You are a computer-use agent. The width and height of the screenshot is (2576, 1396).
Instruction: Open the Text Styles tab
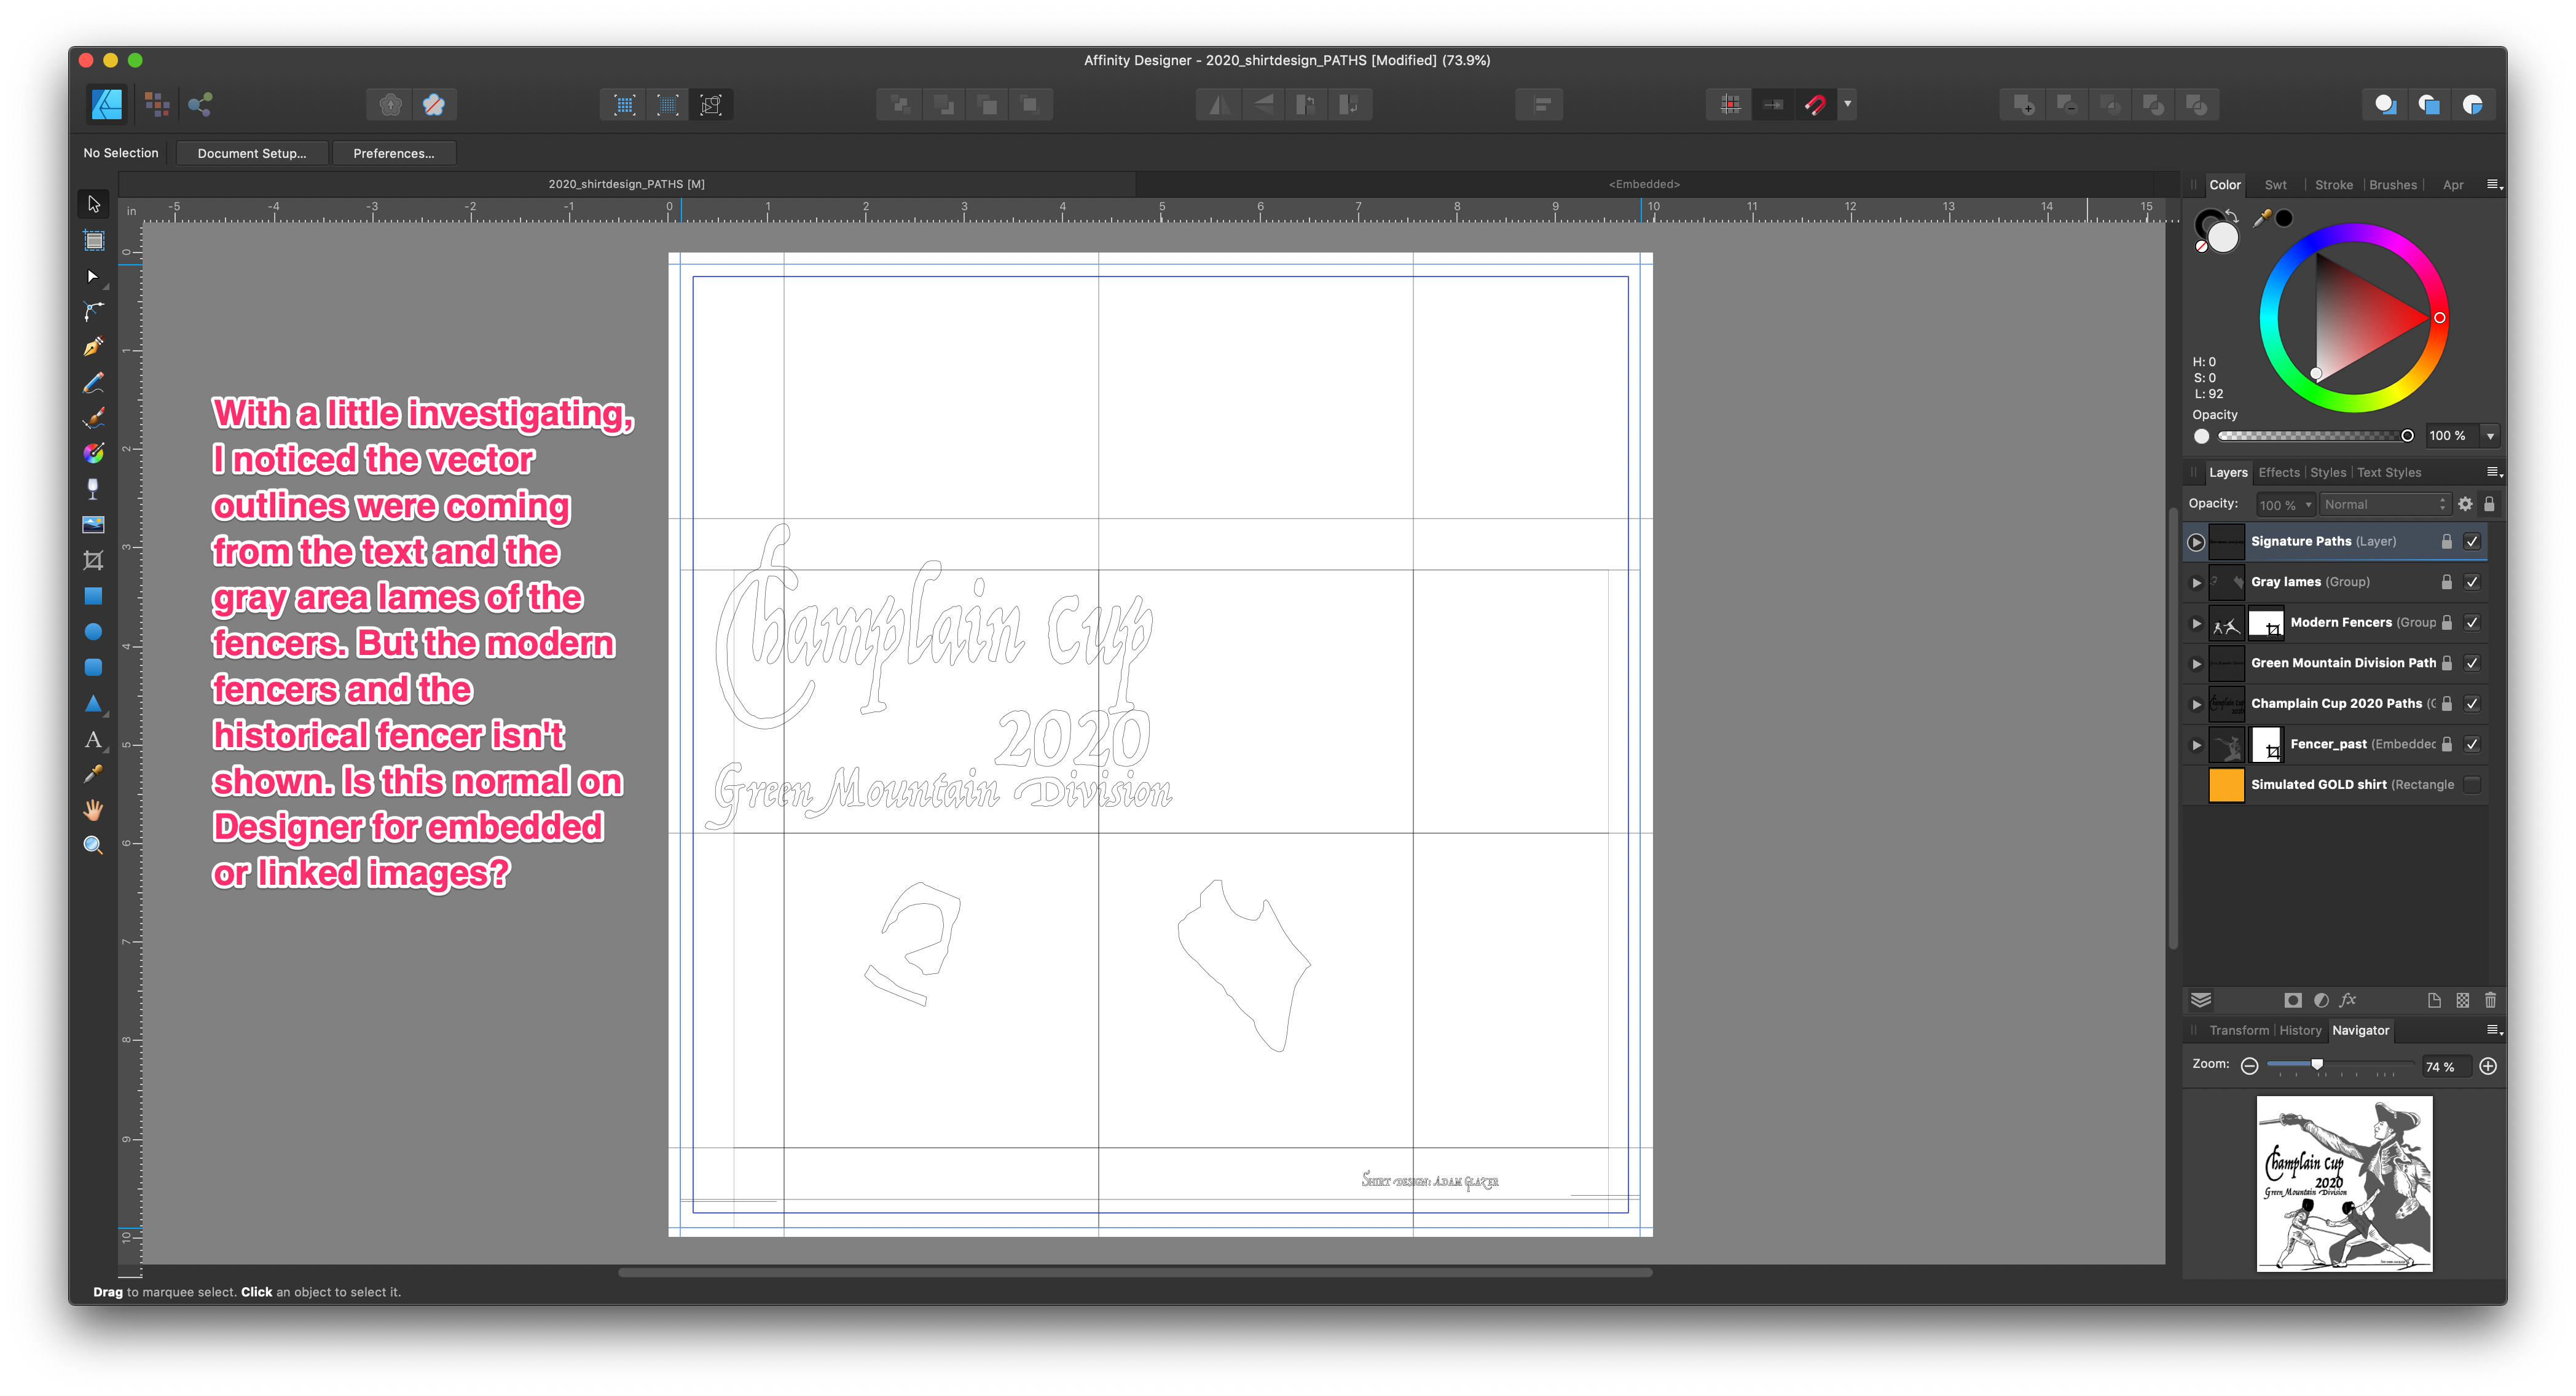2389,473
